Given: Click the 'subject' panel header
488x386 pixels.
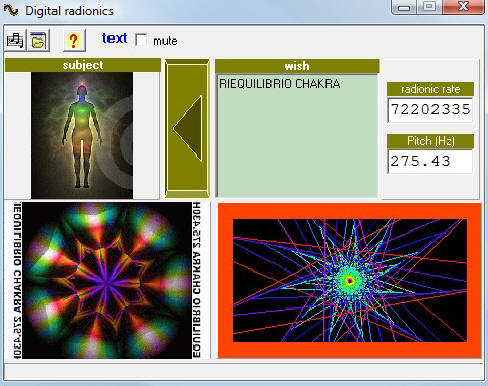Looking at the screenshot, I should click(x=83, y=65).
